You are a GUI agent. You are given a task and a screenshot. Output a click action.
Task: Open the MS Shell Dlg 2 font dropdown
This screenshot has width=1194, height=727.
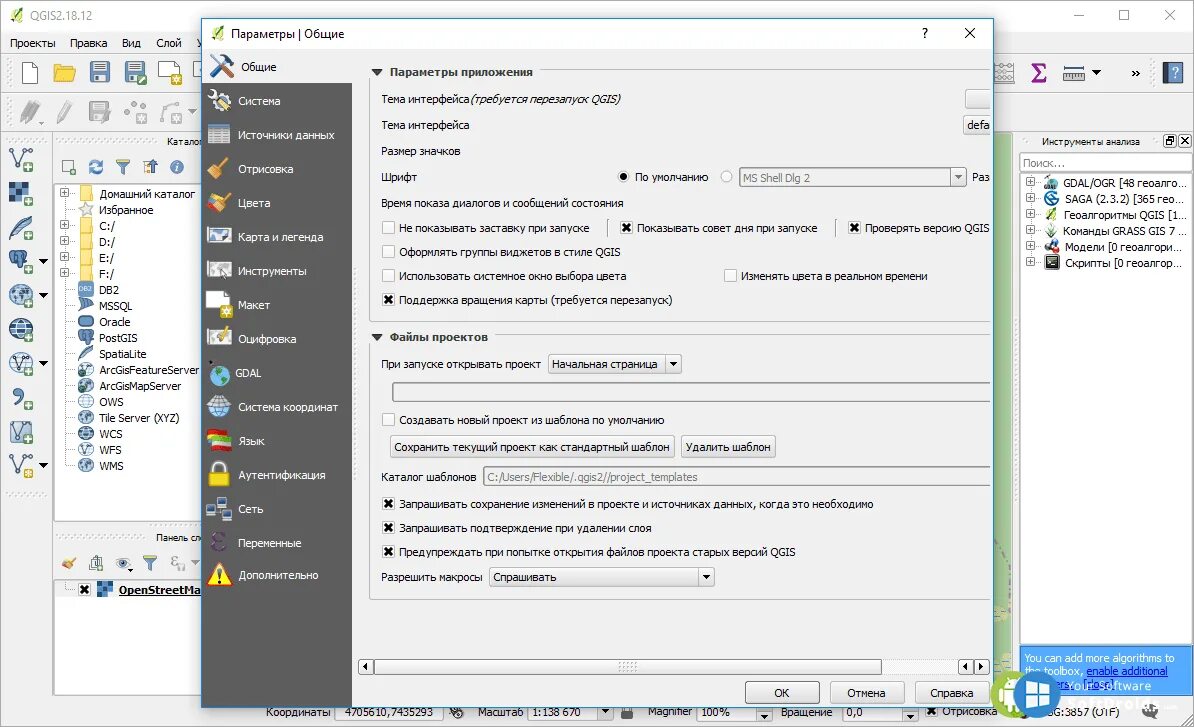pos(852,177)
